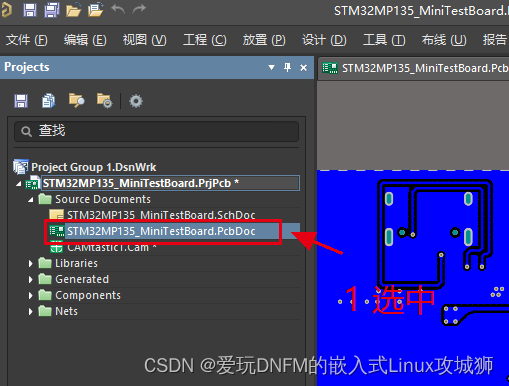Select the Nets folder label
Image resolution: width=509 pixels, height=386 pixels.
(x=66, y=311)
